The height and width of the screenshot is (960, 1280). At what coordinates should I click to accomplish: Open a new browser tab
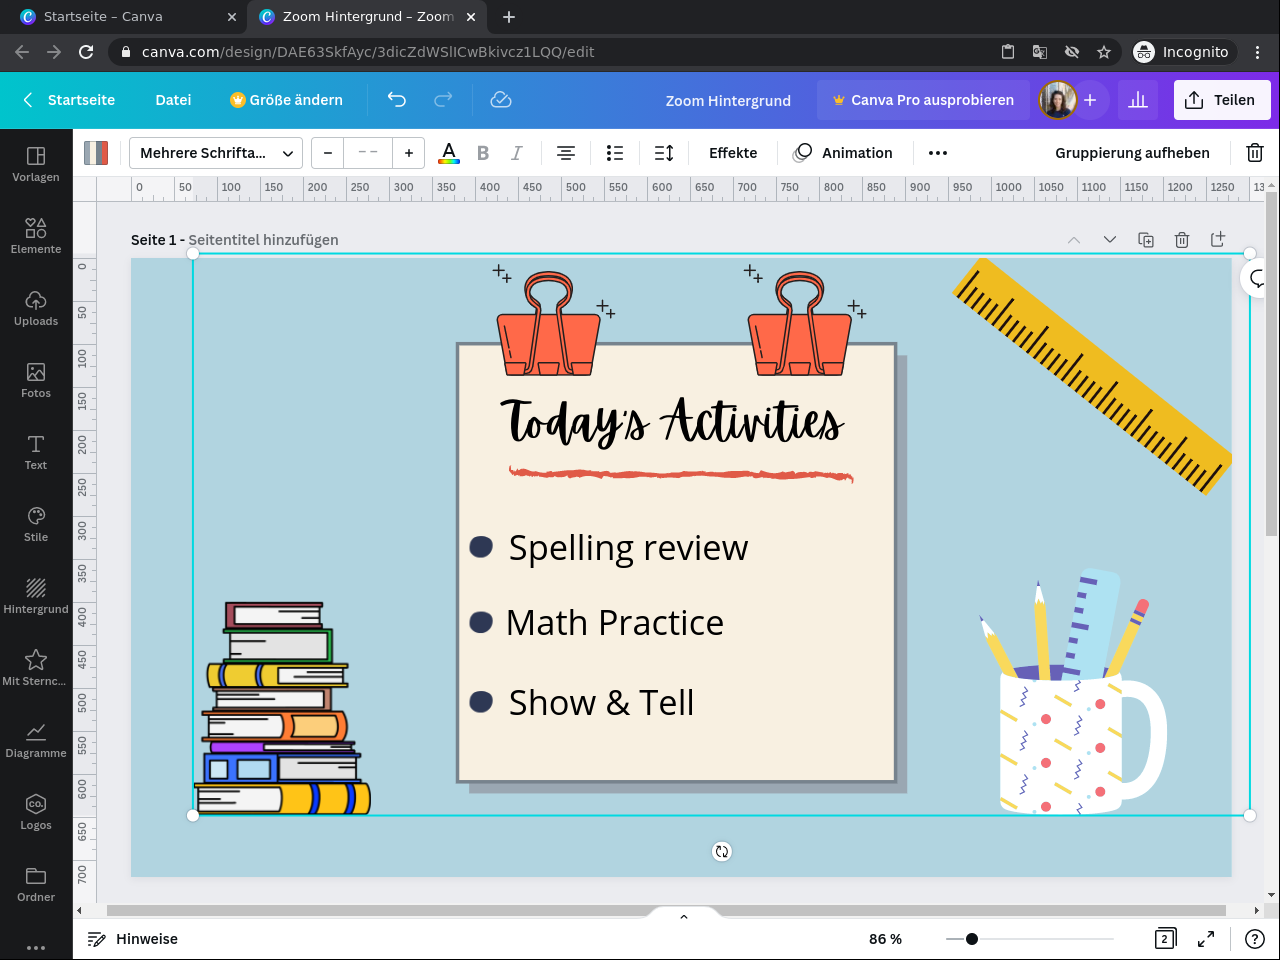(x=509, y=17)
